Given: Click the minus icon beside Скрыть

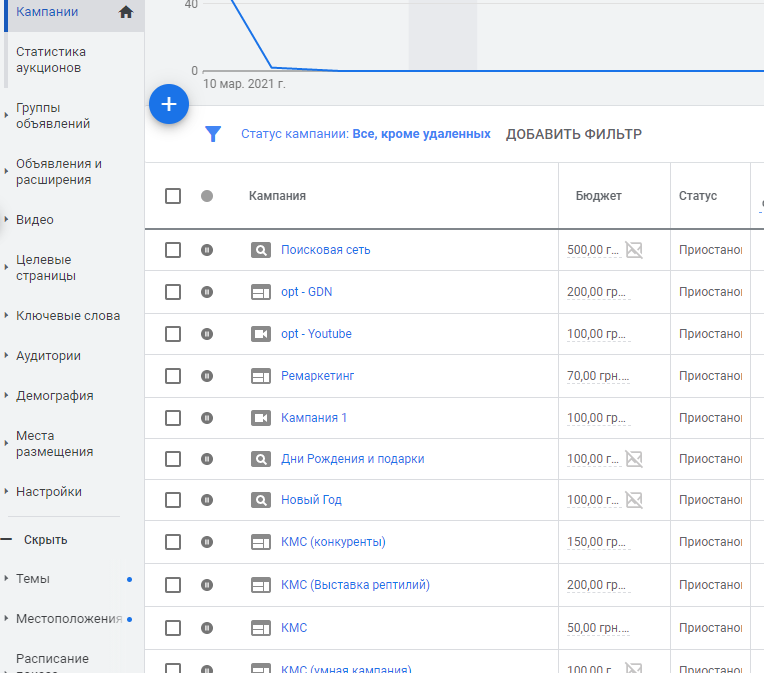Looking at the screenshot, I should click(x=6, y=539).
